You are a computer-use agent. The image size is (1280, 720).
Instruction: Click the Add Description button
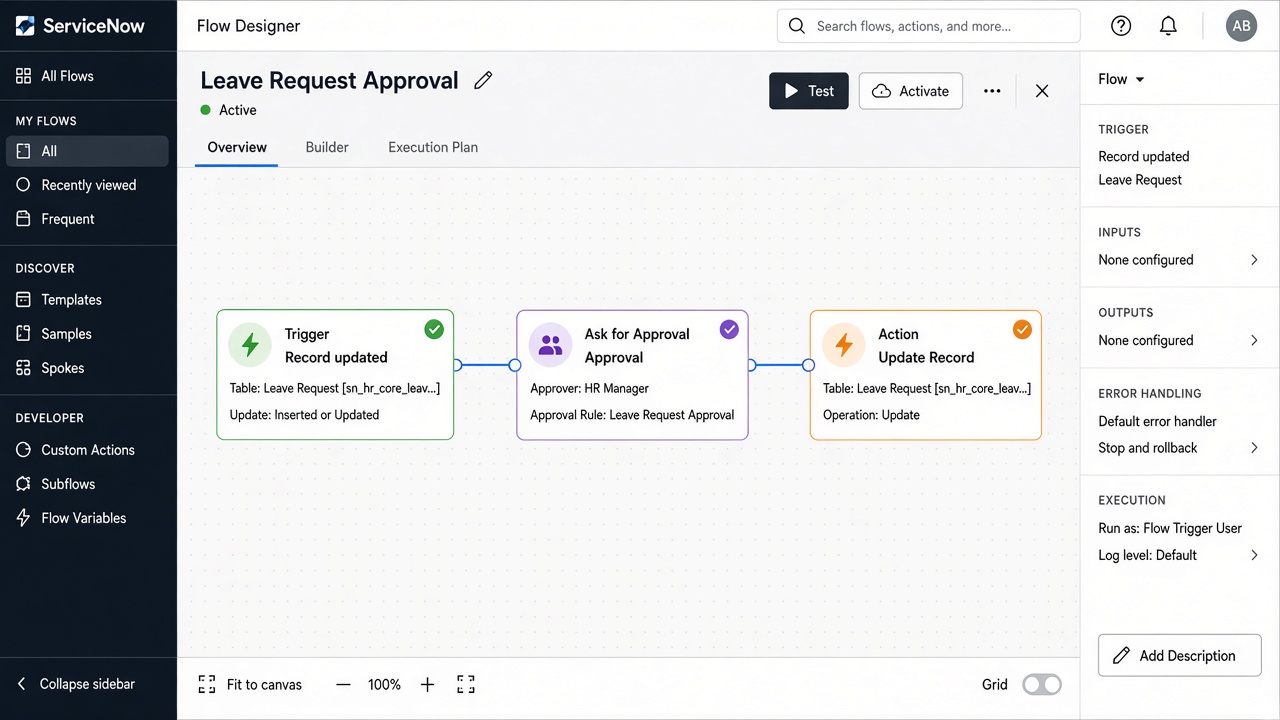point(1180,656)
